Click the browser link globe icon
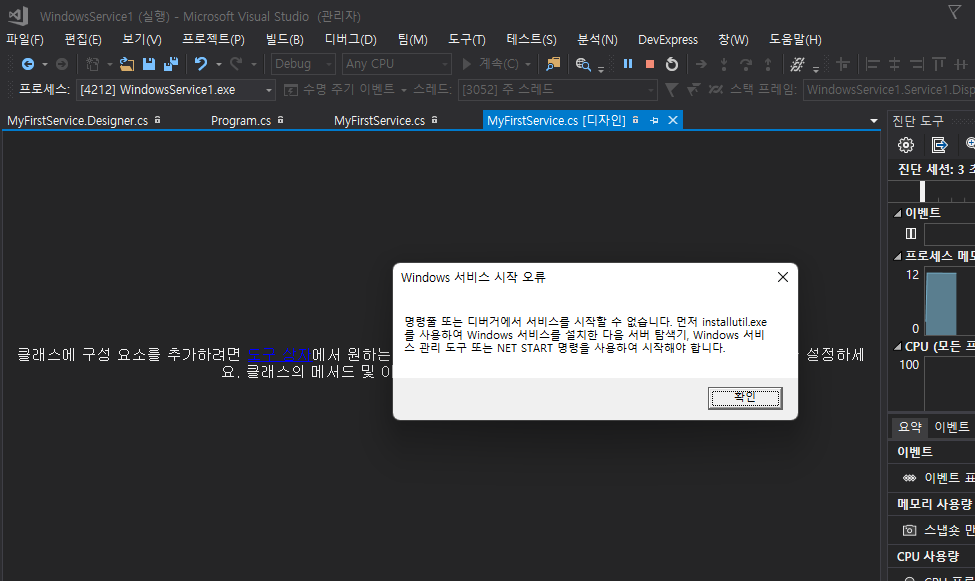The height and width of the screenshot is (581, 975). [583, 64]
